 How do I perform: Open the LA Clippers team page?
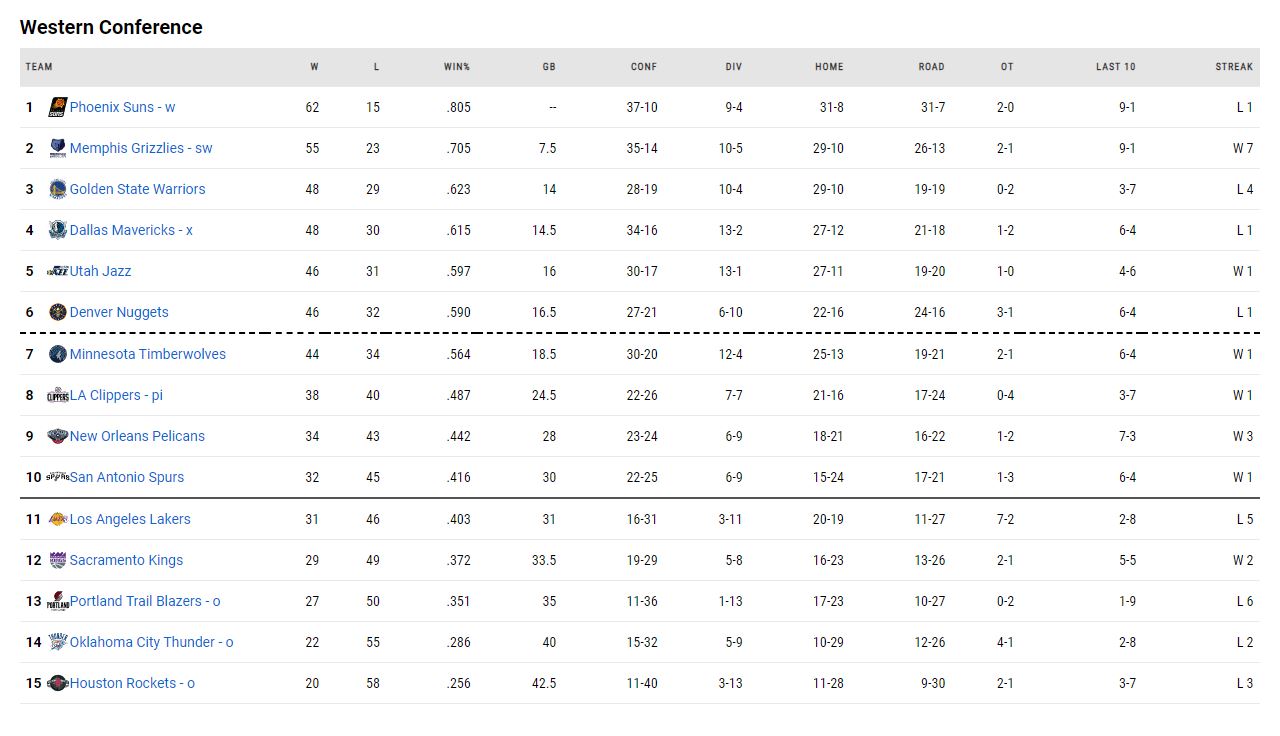116,395
